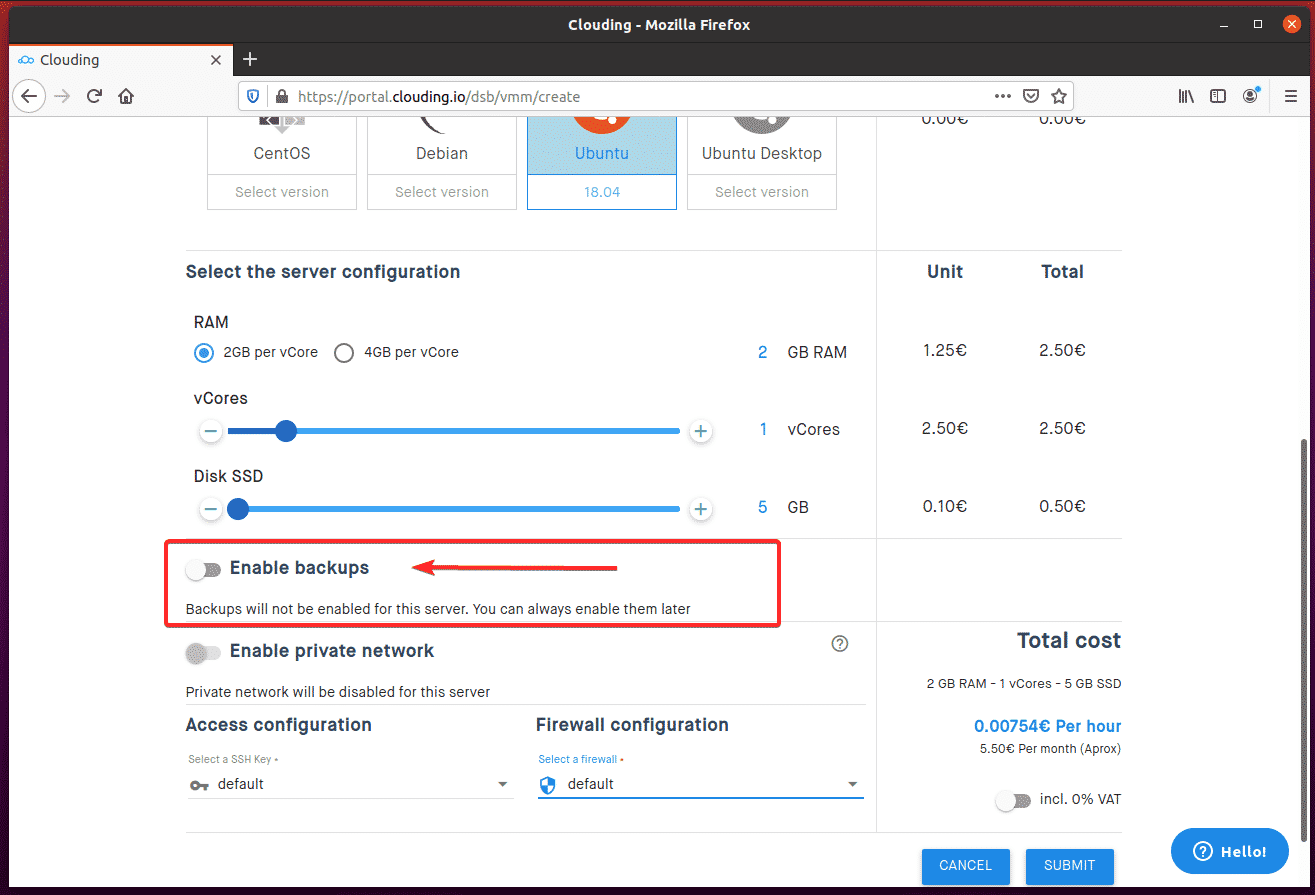This screenshot has width=1315, height=895.
Task: Open the Hello! help chat button
Action: click(x=1230, y=852)
